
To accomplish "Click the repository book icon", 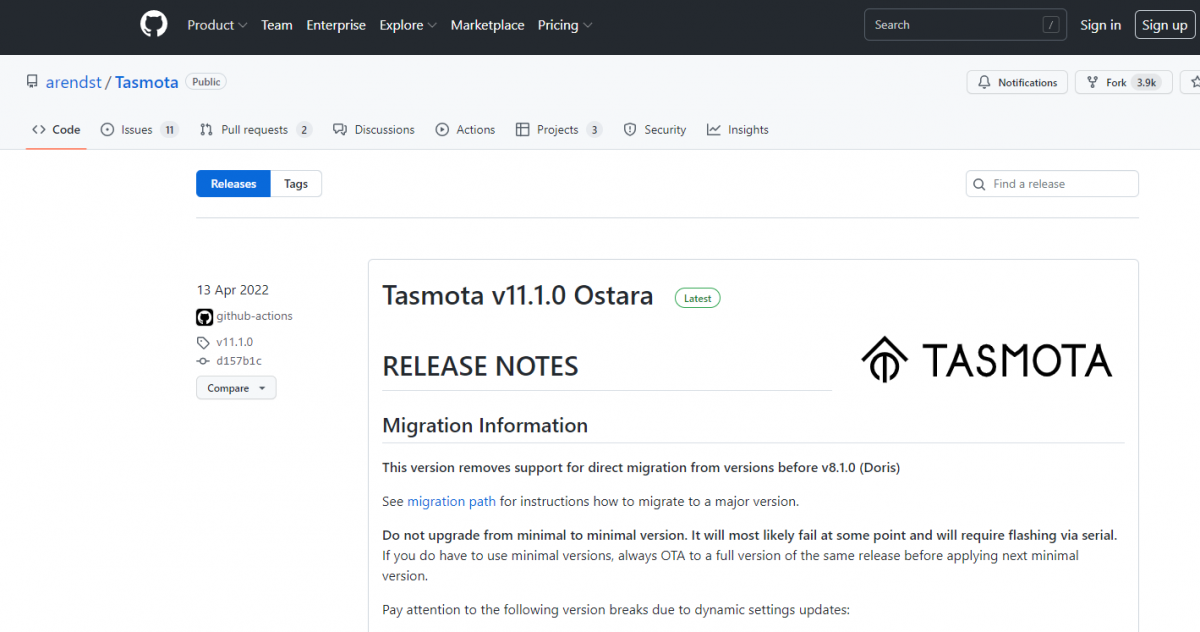I will [x=32, y=82].
